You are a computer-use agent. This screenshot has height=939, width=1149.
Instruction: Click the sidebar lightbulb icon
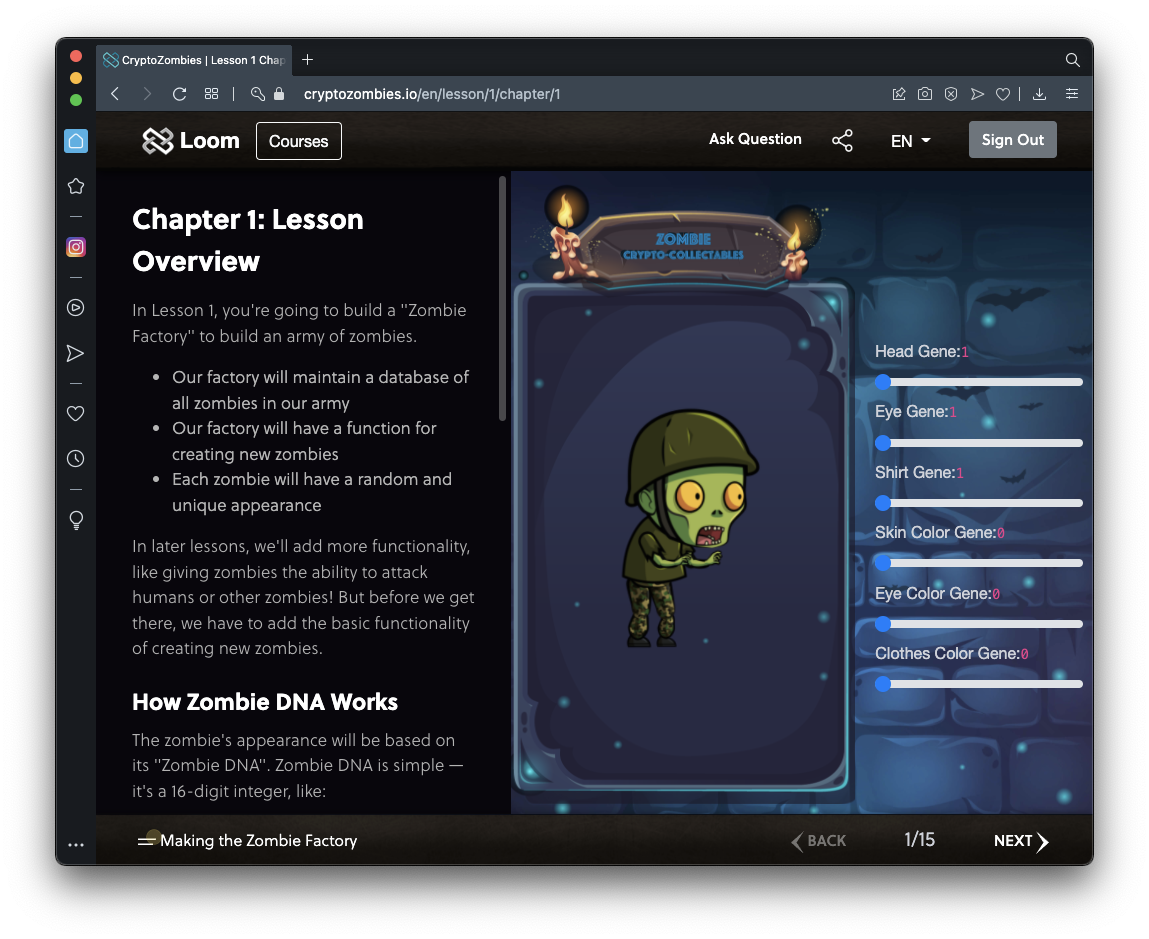(x=75, y=520)
